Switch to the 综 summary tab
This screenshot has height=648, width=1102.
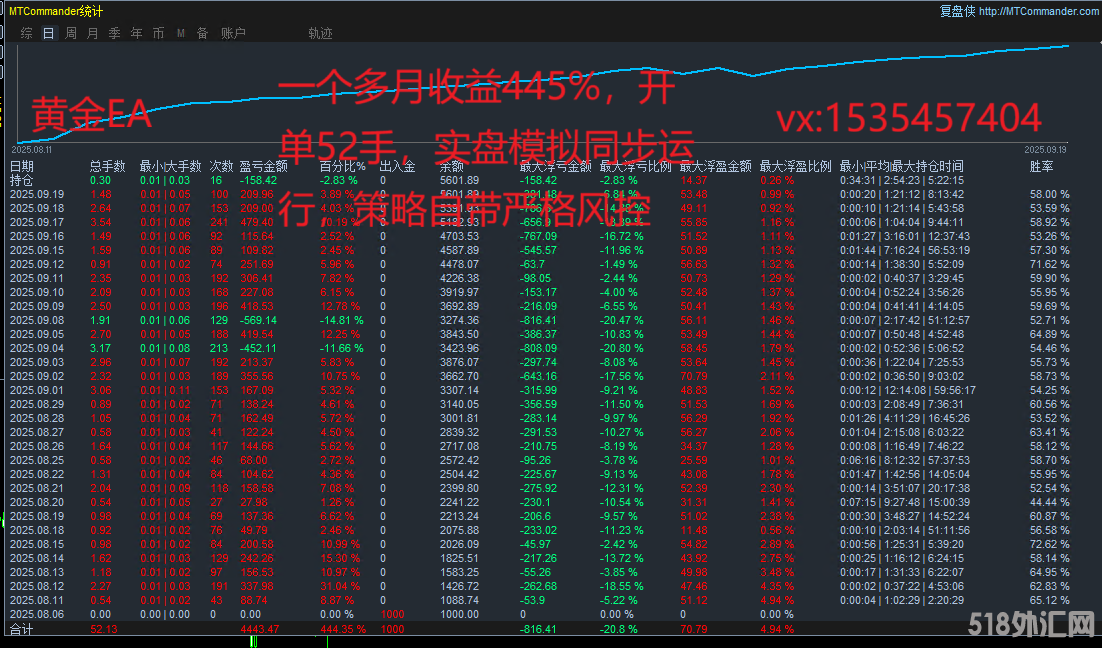(27, 33)
